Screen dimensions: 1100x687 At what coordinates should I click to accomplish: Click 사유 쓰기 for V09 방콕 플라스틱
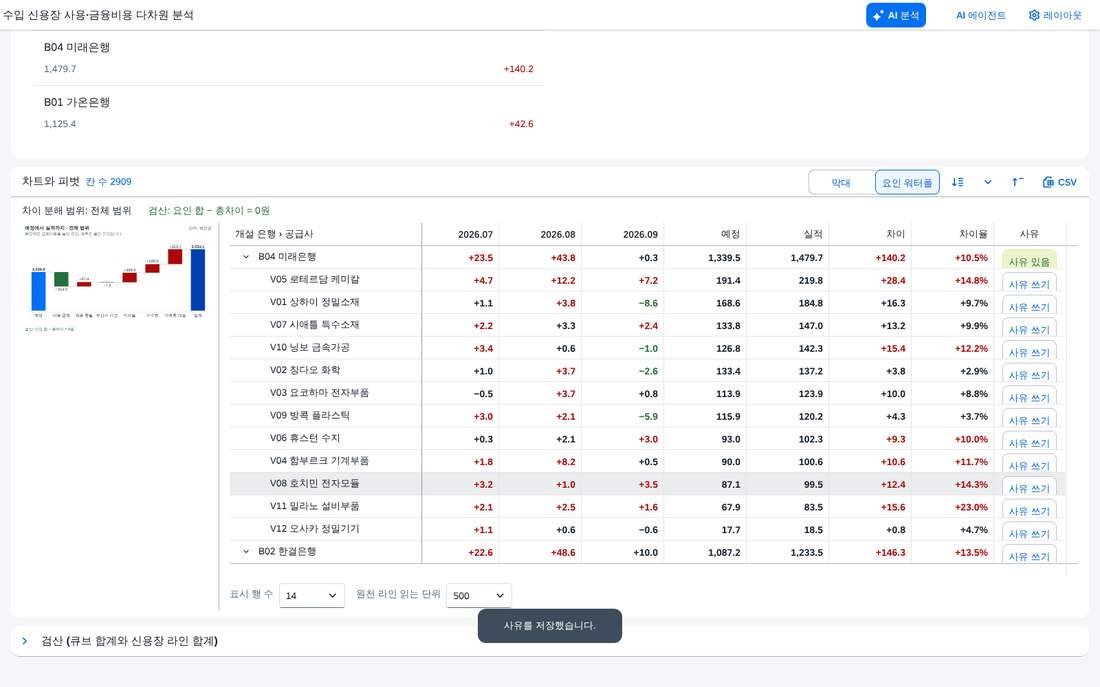pos(1029,419)
